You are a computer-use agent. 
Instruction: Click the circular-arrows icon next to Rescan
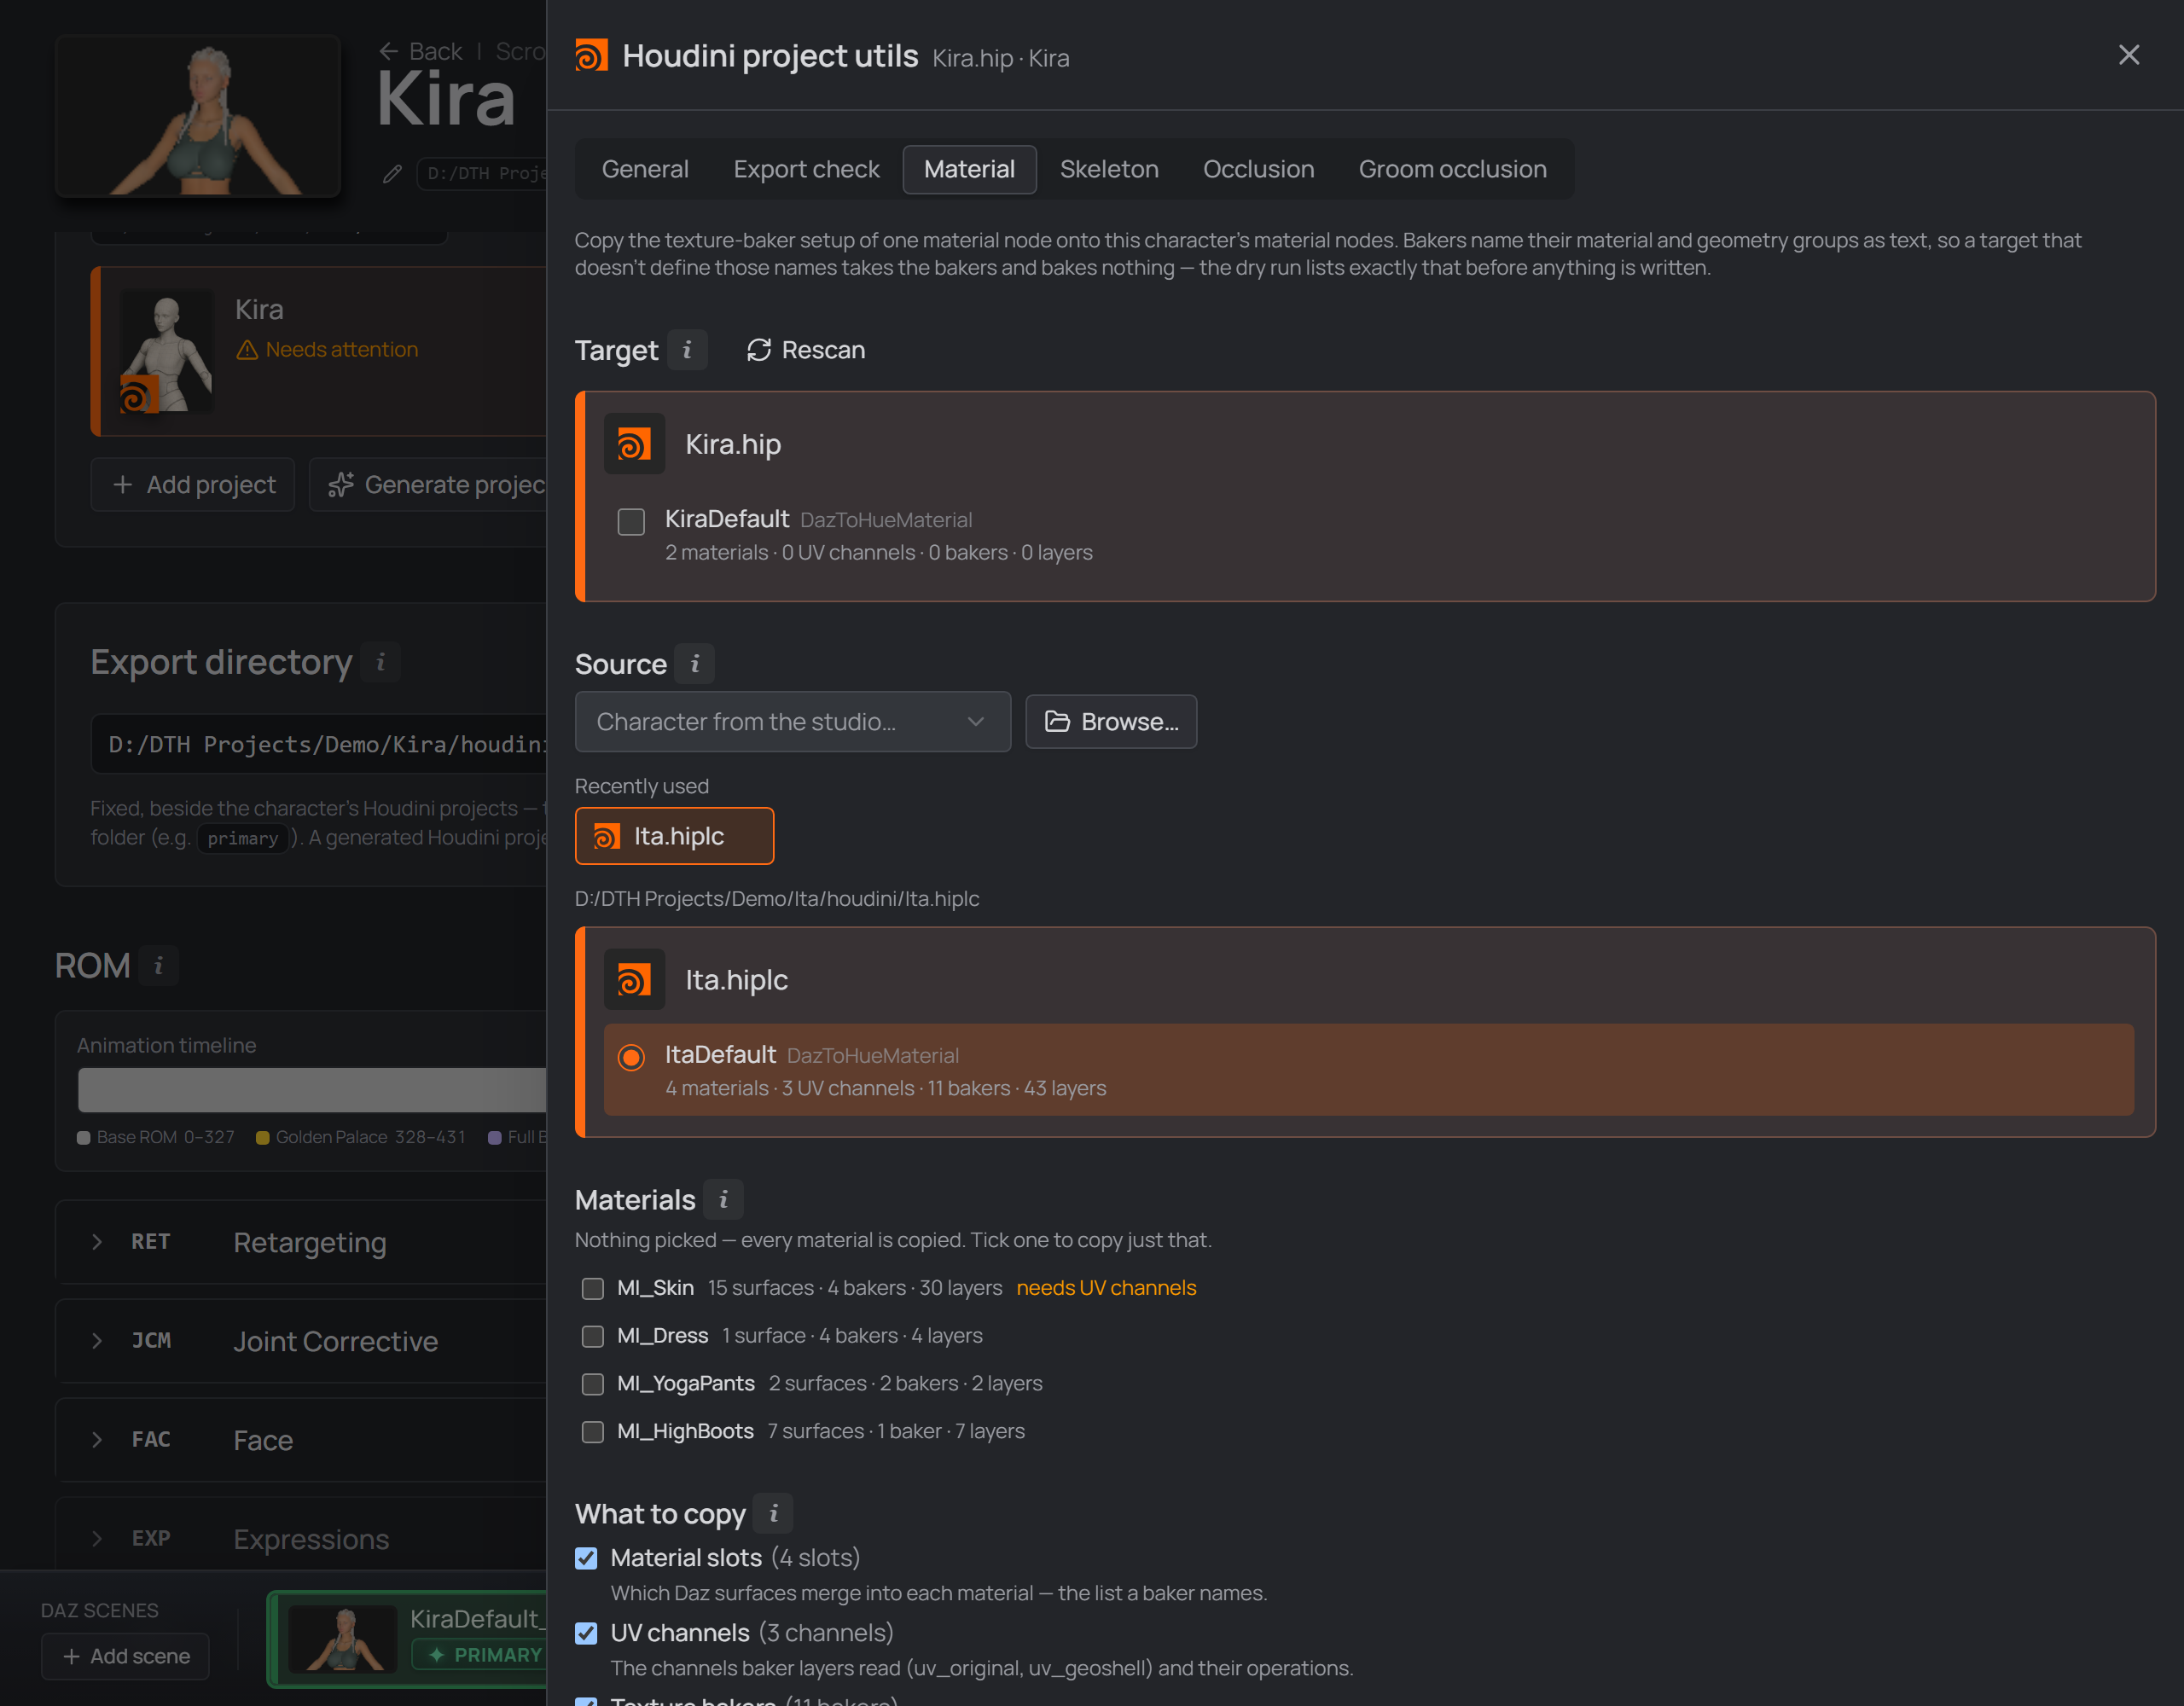coord(759,350)
